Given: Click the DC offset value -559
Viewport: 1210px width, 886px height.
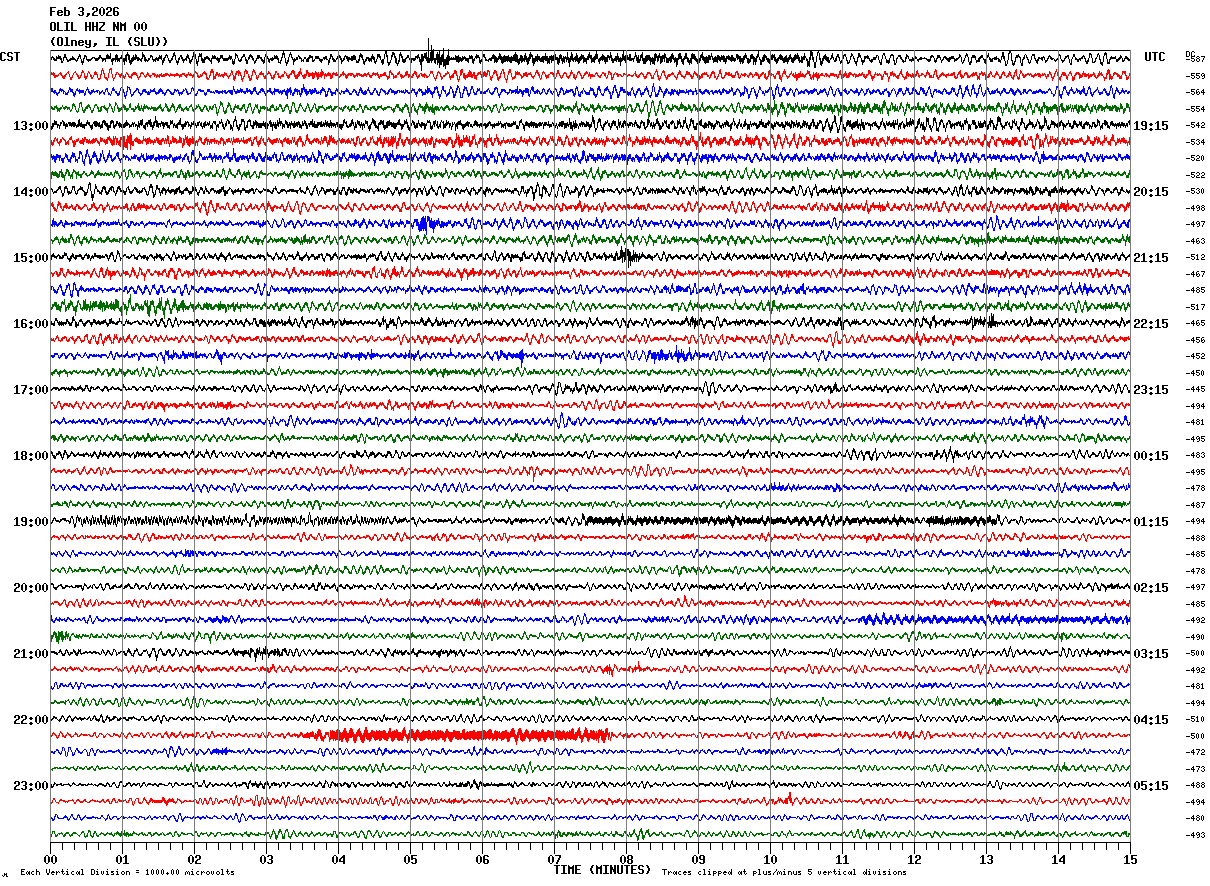Looking at the screenshot, I should click(x=1195, y=76).
